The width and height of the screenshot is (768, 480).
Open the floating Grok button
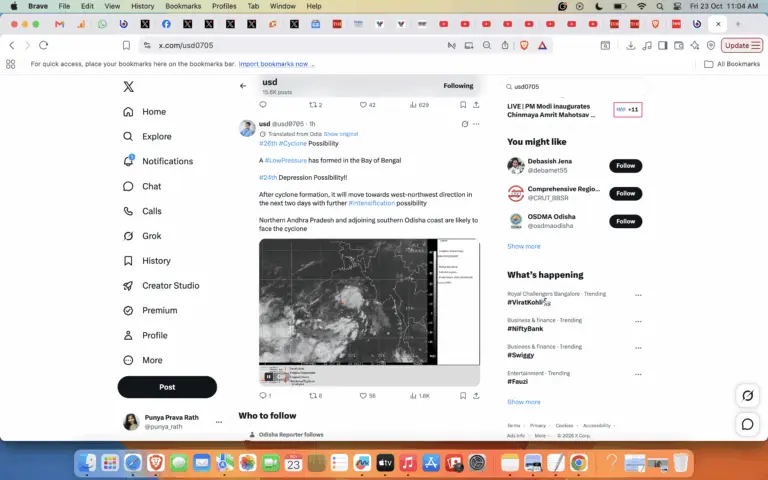(x=747, y=396)
